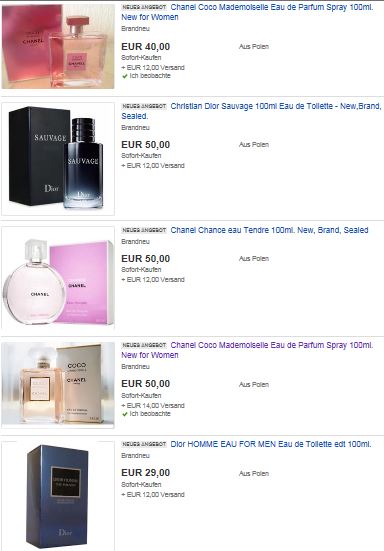Click the Chanel Chance round bottle thumbnail

(58, 278)
